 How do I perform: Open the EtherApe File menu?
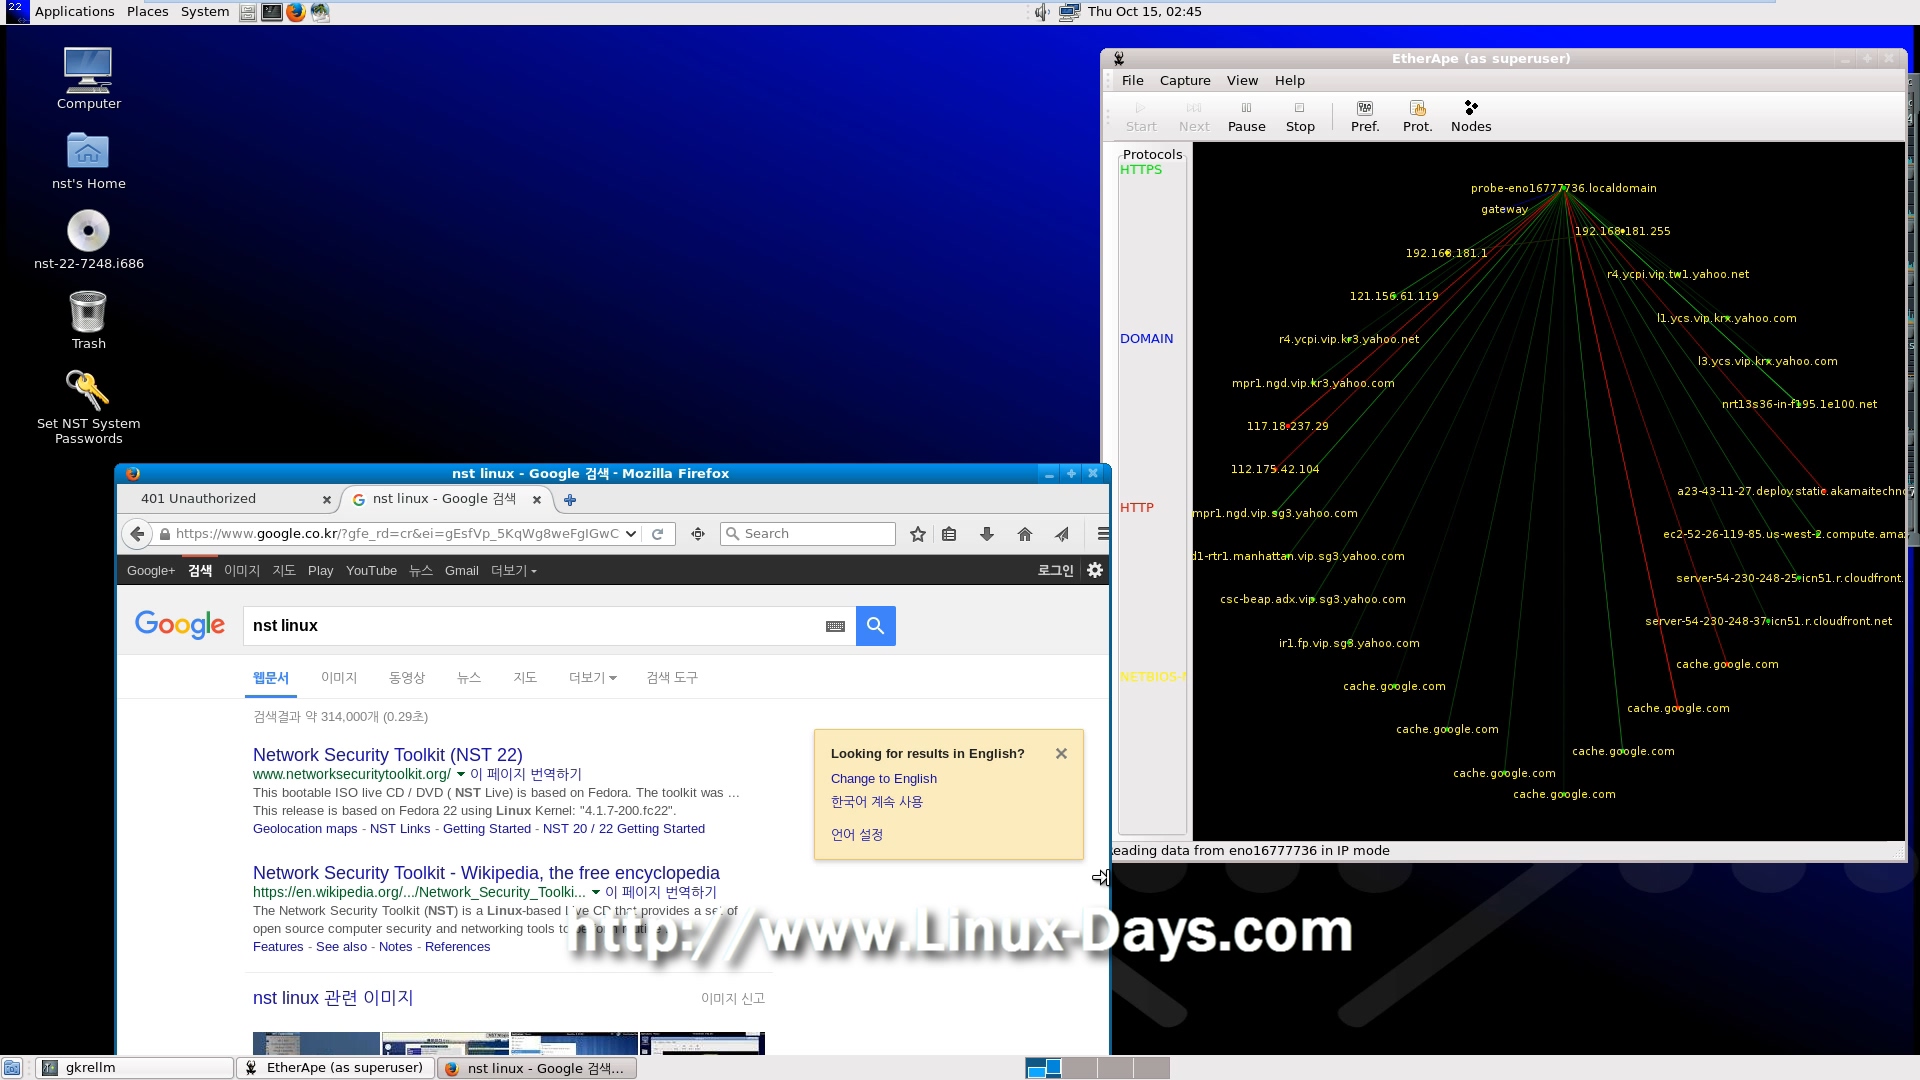[x=1132, y=81]
